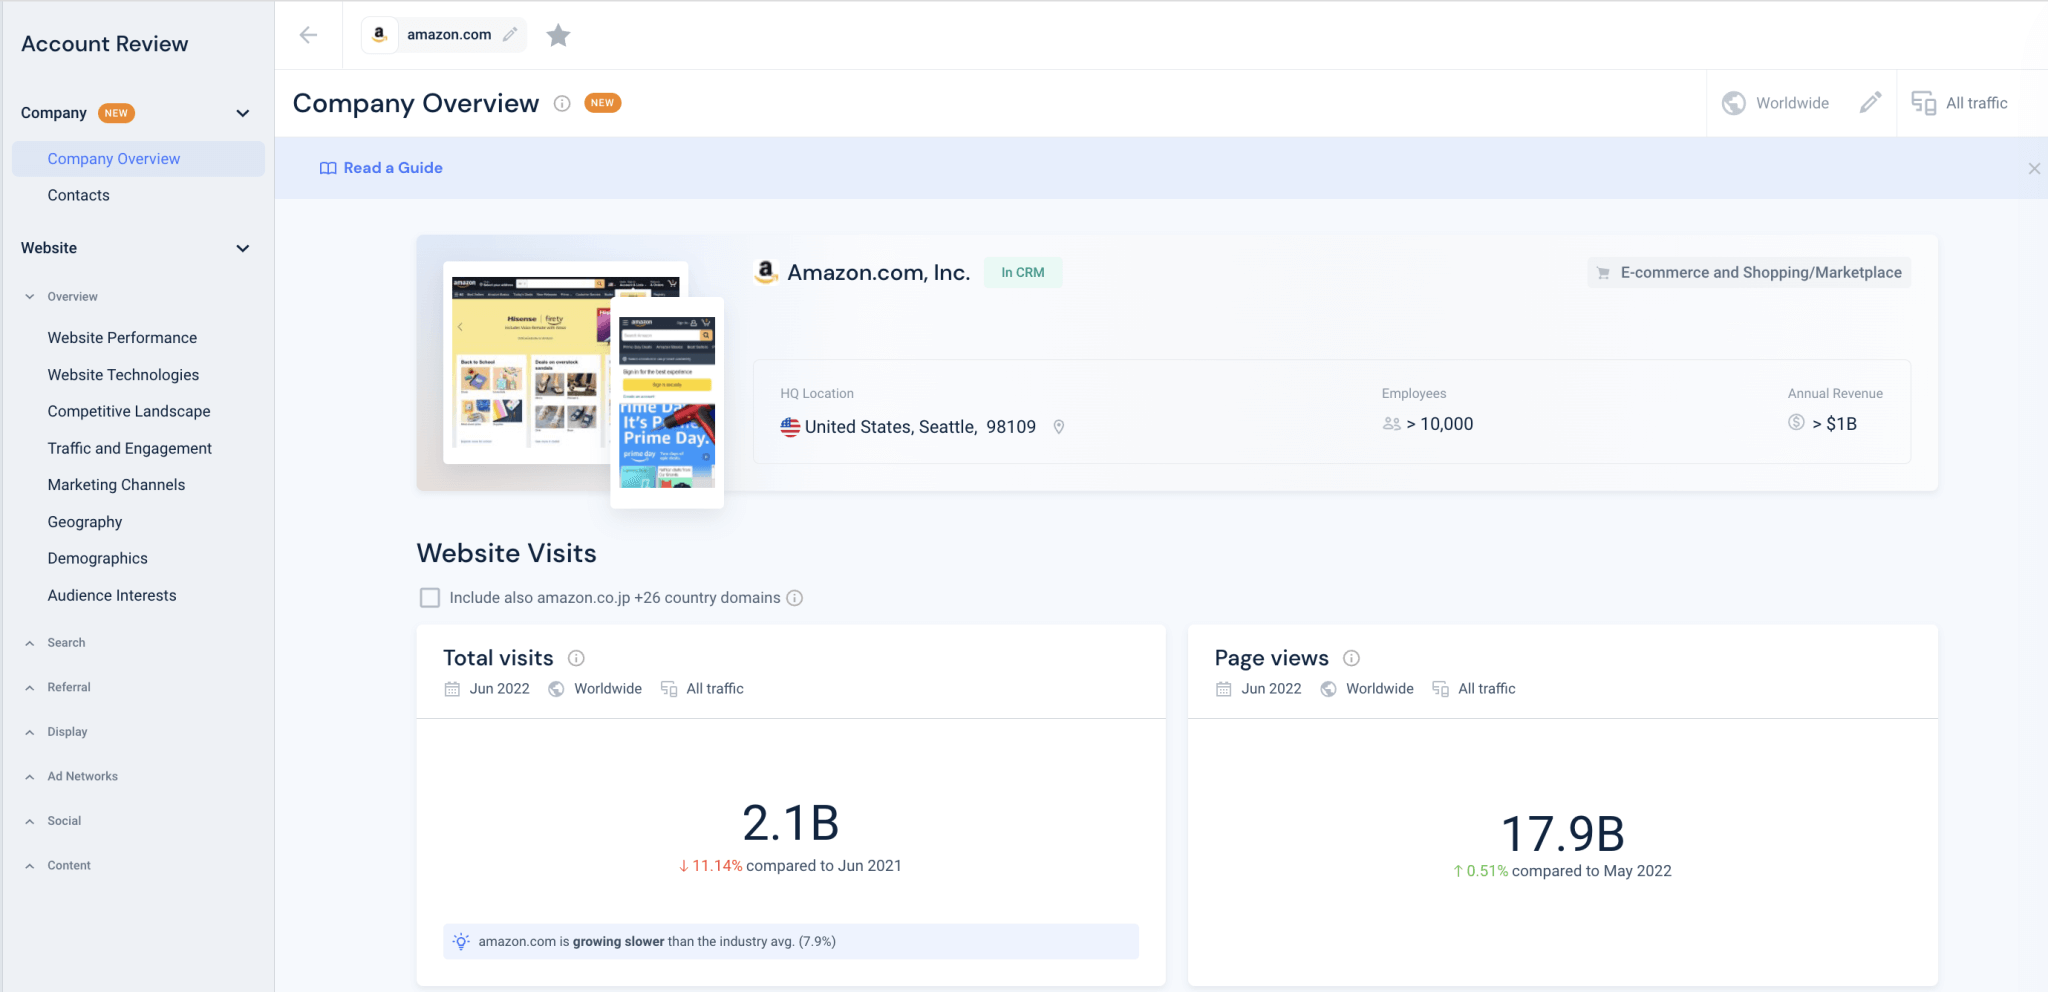
Task: Enable Include also amazon.co.jp country domains checkbox
Action: pyautogui.click(x=430, y=598)
